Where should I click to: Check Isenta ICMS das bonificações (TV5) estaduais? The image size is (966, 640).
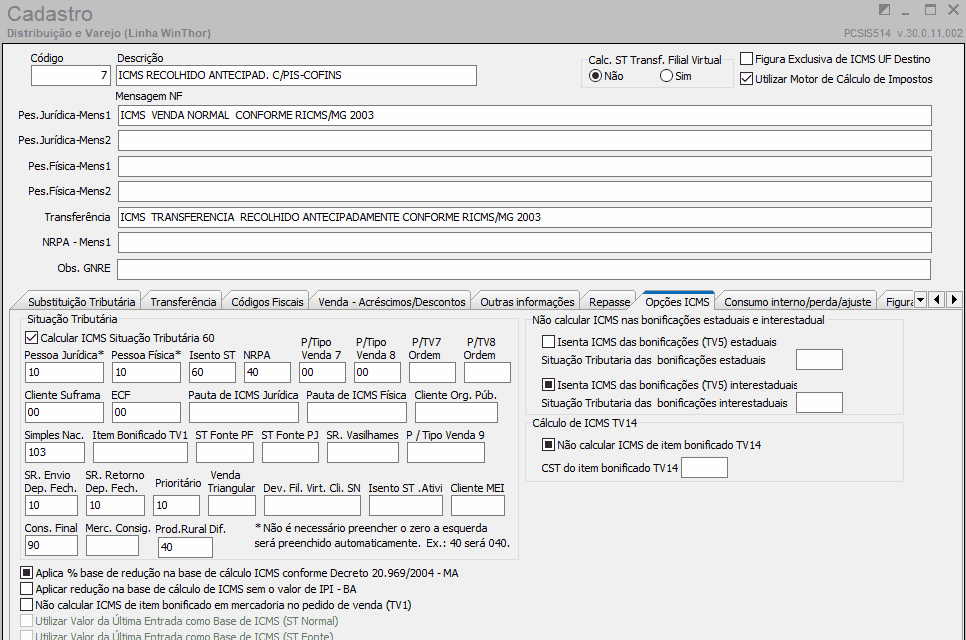548,342
